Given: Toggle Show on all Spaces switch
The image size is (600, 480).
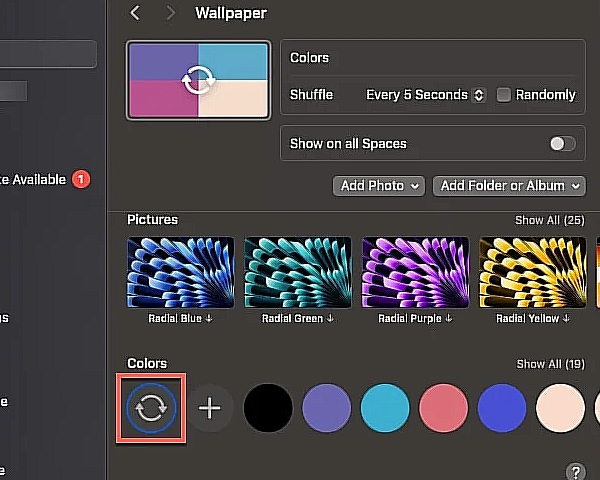Looking at the screenshot, I should tap(563, 144).
